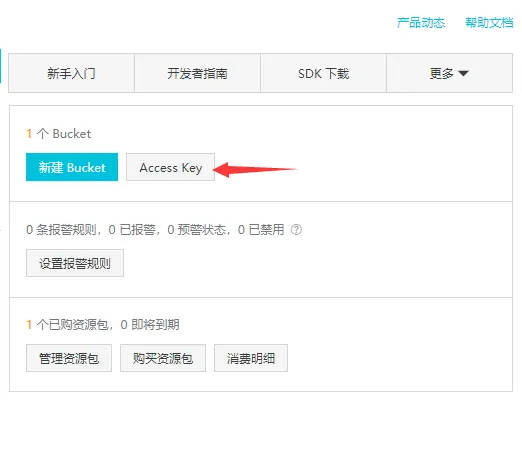Select the SDK 下载 tab
522x463 pixels.
(x=323, y=73)
